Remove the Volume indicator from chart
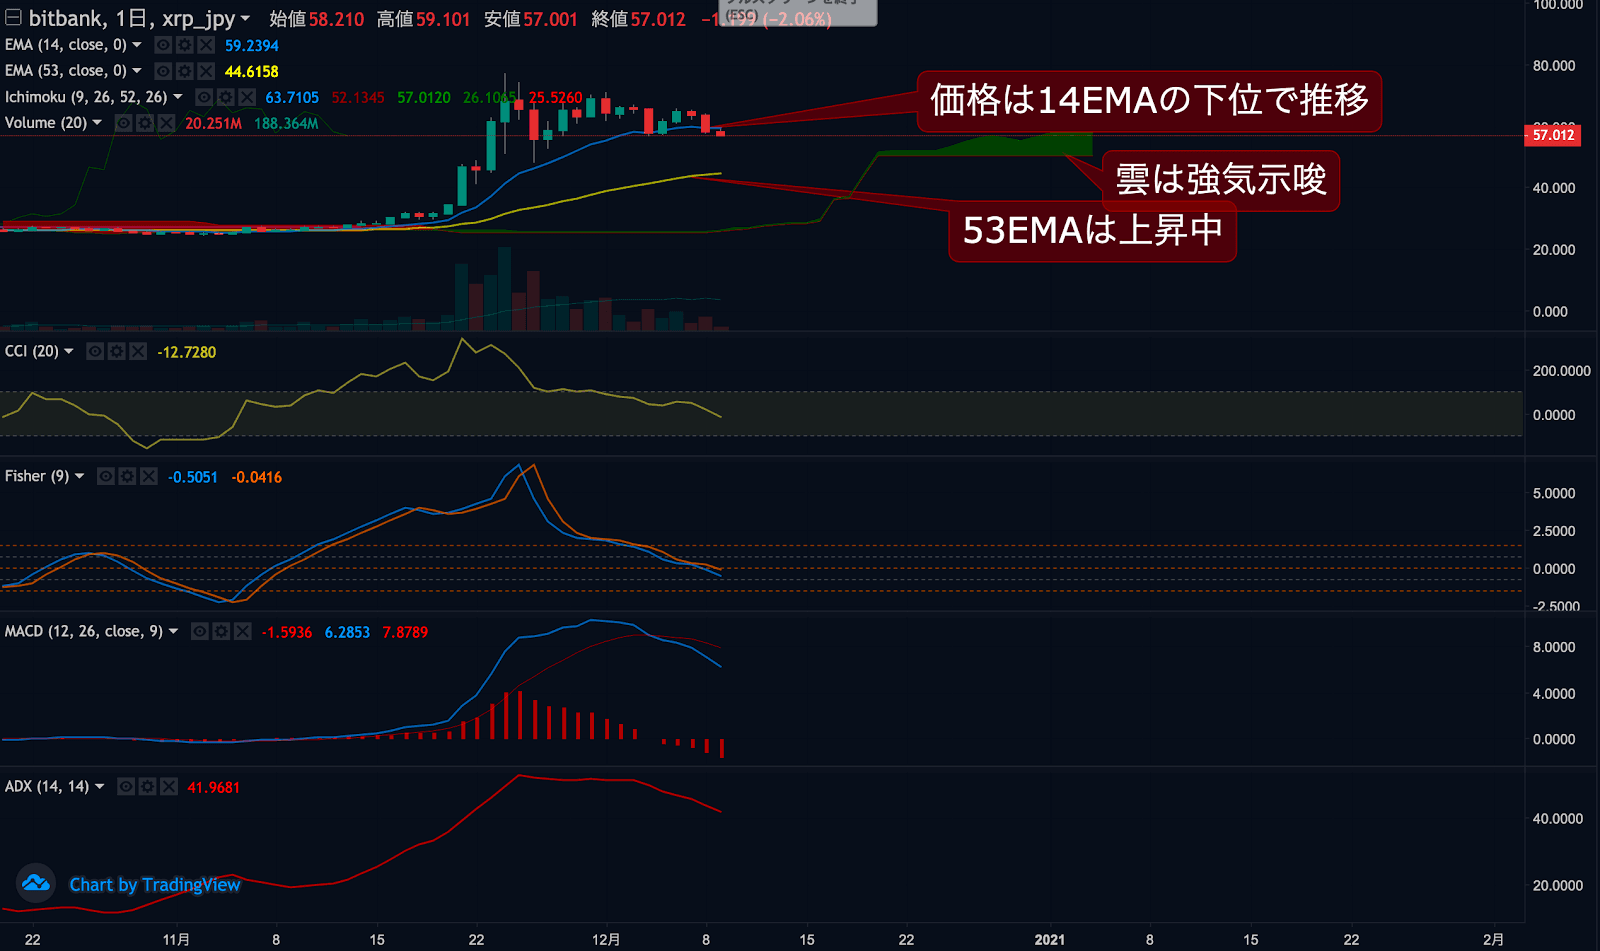The width and height of the screenshot is (1600, 951). point(167,123)
